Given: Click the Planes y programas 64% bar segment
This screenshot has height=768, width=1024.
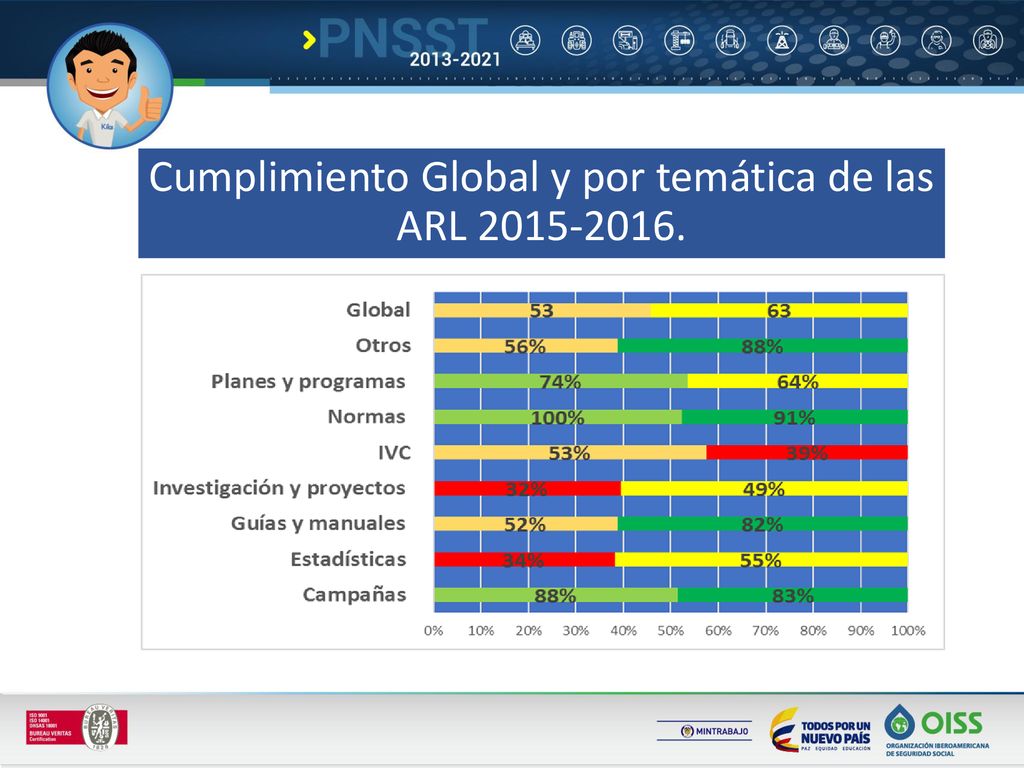Looking at the screenshot, I should point(797,381).
